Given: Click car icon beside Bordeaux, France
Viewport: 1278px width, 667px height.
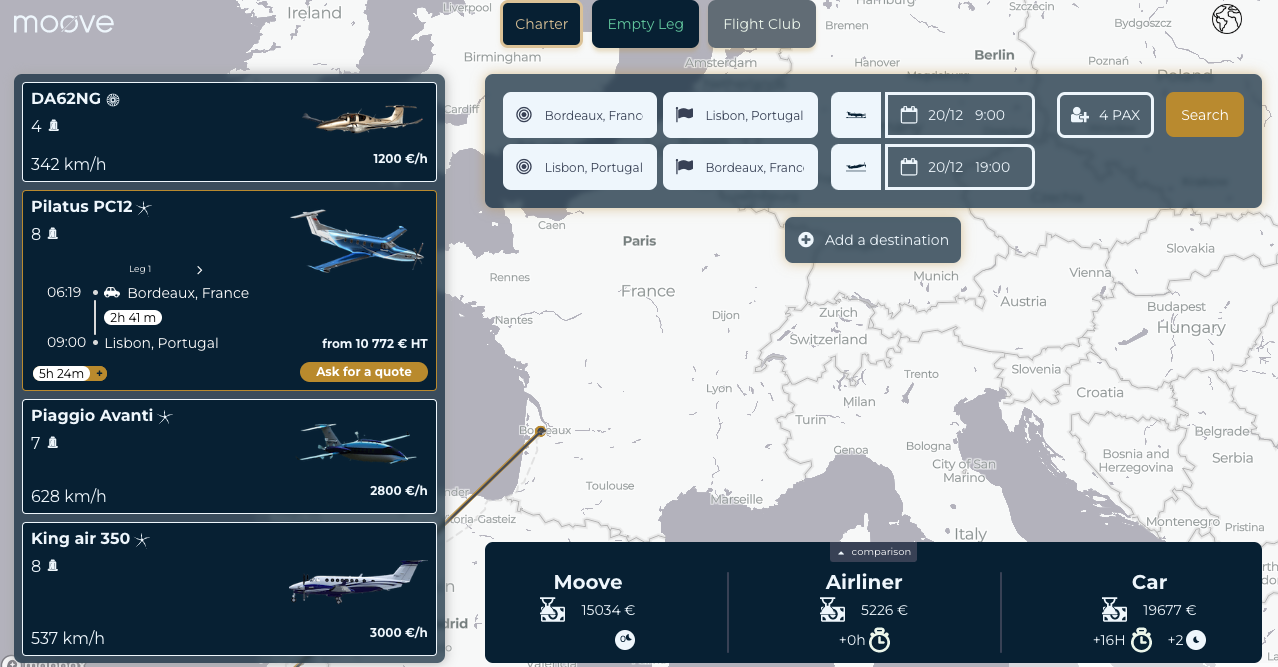Looking at the screenshot, I should click(x=112, y=293).
